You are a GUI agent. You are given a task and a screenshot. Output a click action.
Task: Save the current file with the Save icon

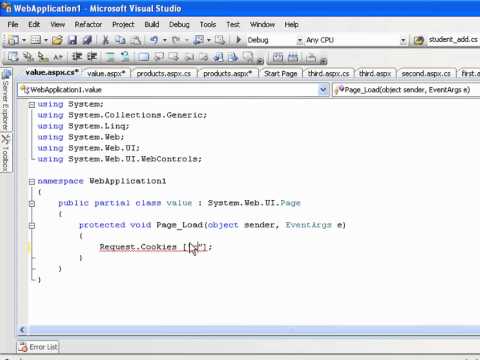72,40
